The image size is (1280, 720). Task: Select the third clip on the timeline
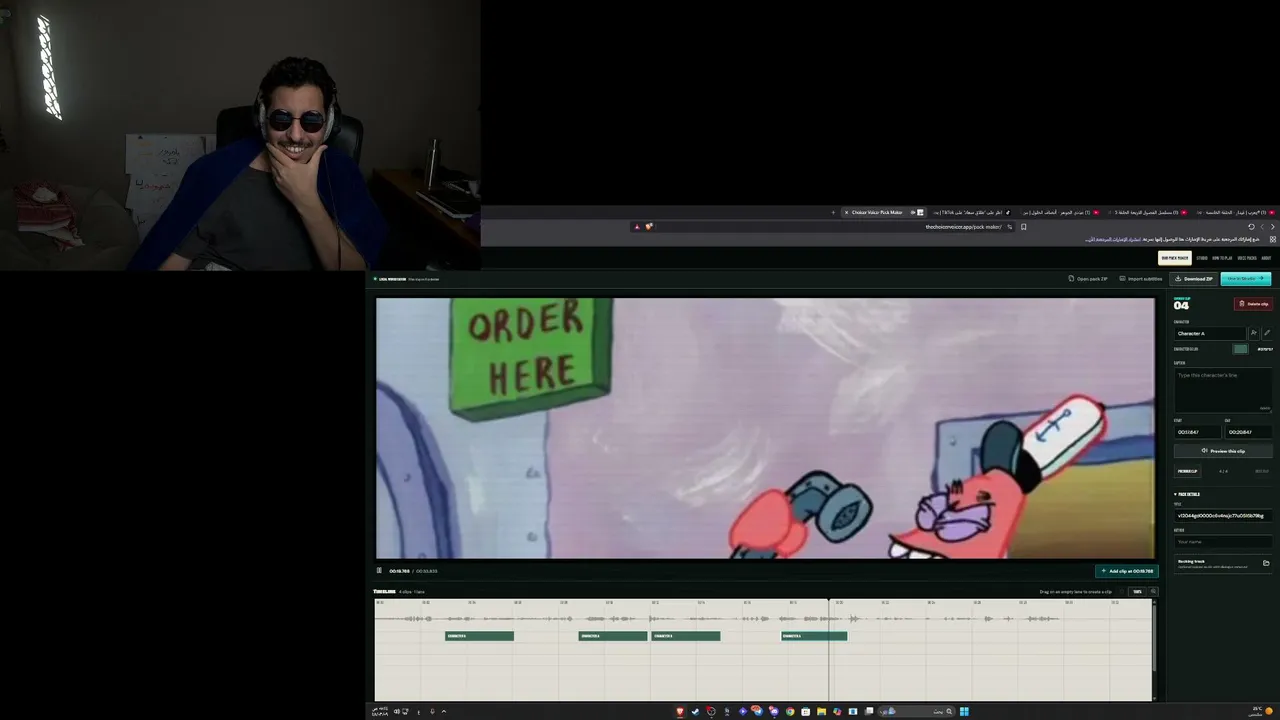pos(686,636)
